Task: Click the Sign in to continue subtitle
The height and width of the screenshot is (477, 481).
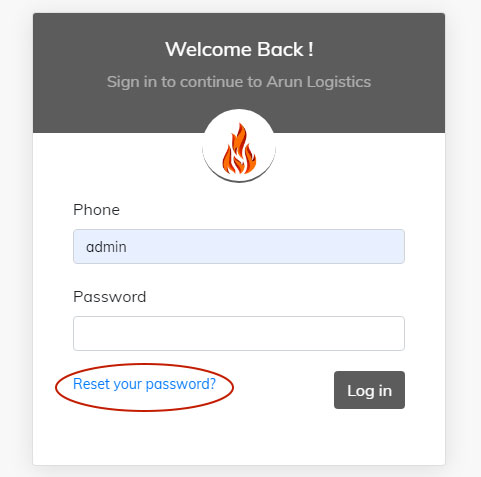Action: coord(239,82)
